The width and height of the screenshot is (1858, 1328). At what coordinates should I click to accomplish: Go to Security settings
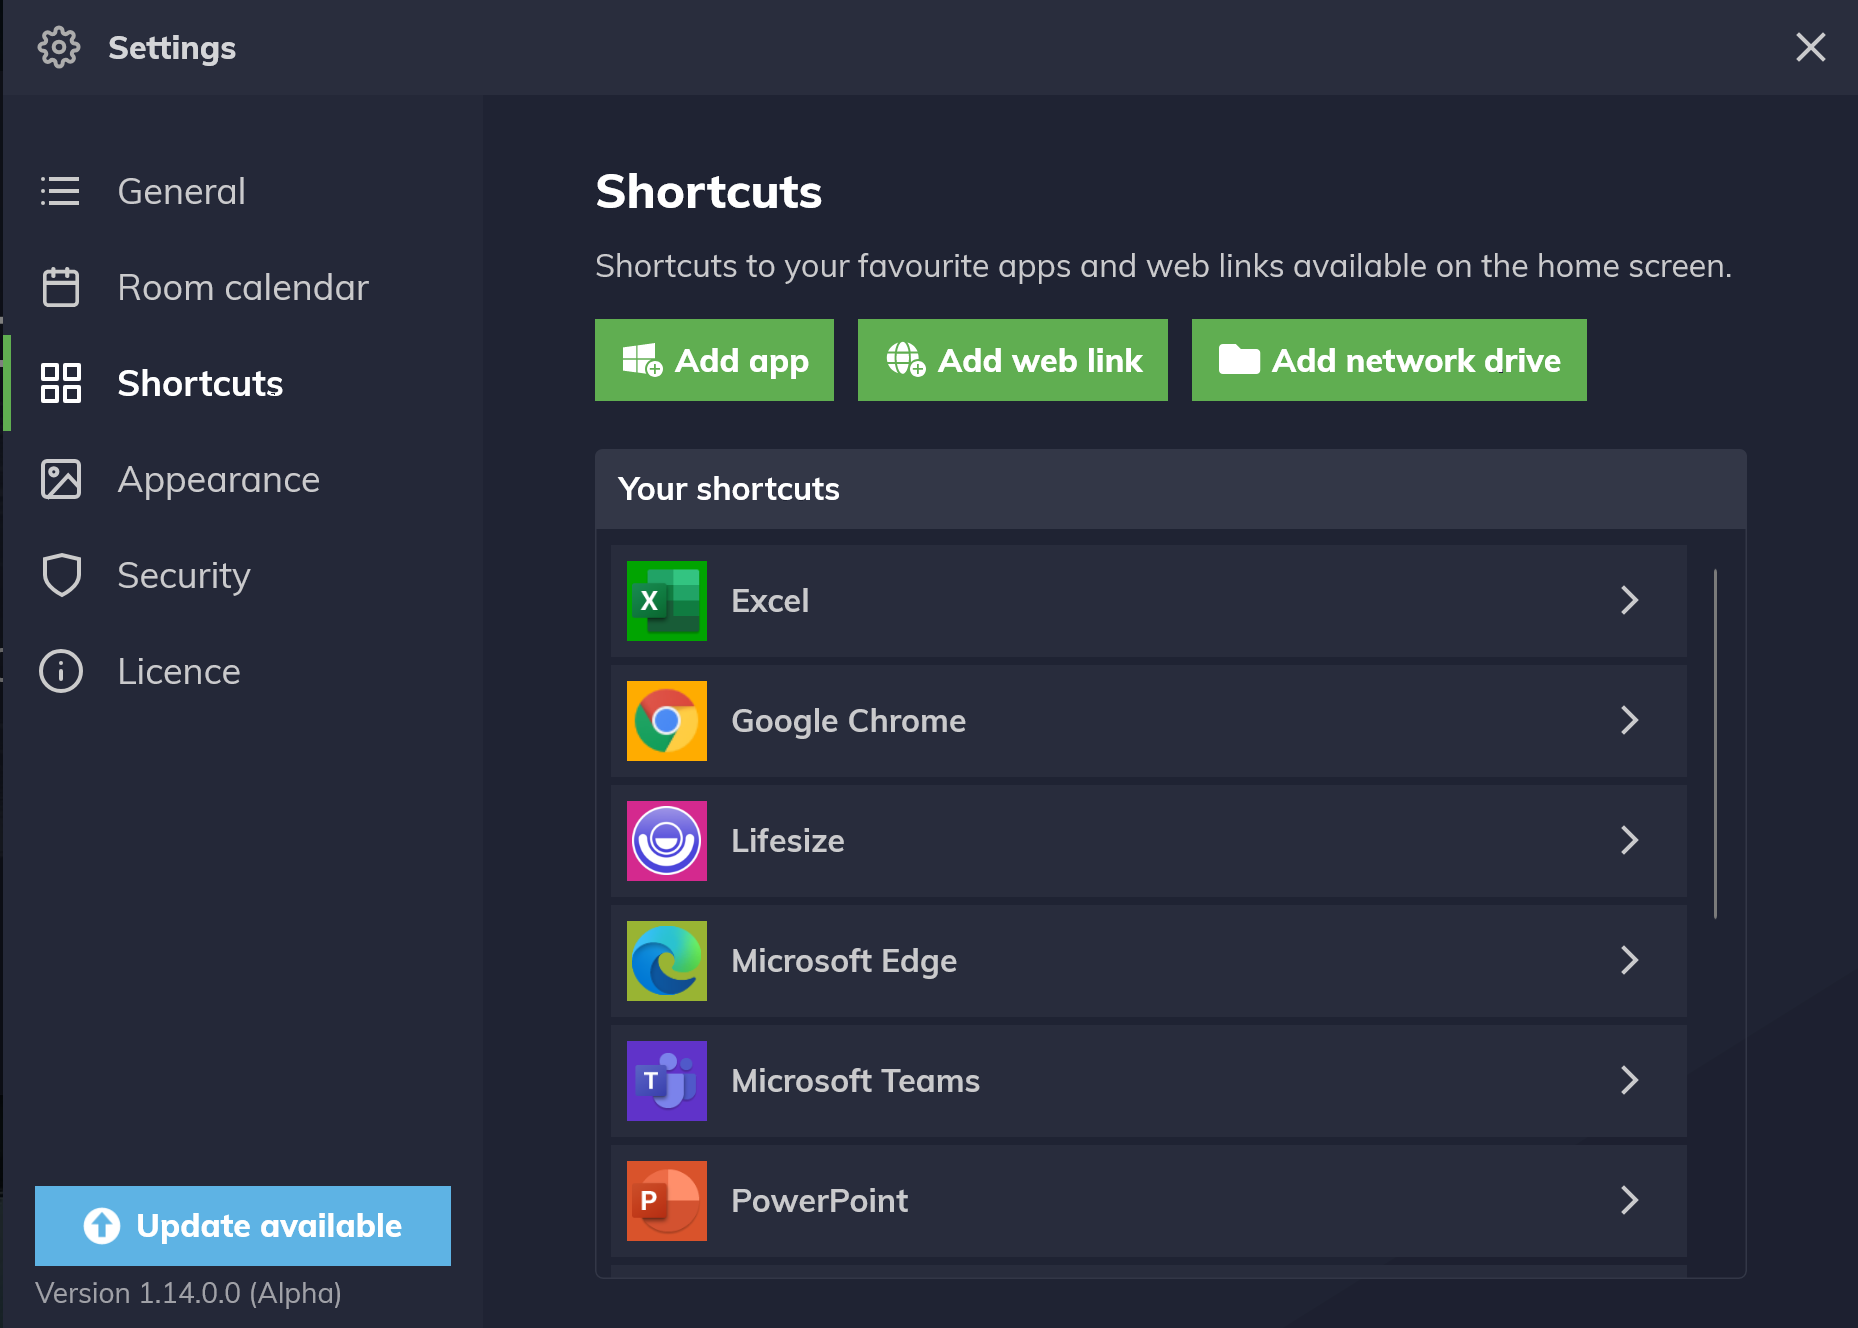click(183, 576)
